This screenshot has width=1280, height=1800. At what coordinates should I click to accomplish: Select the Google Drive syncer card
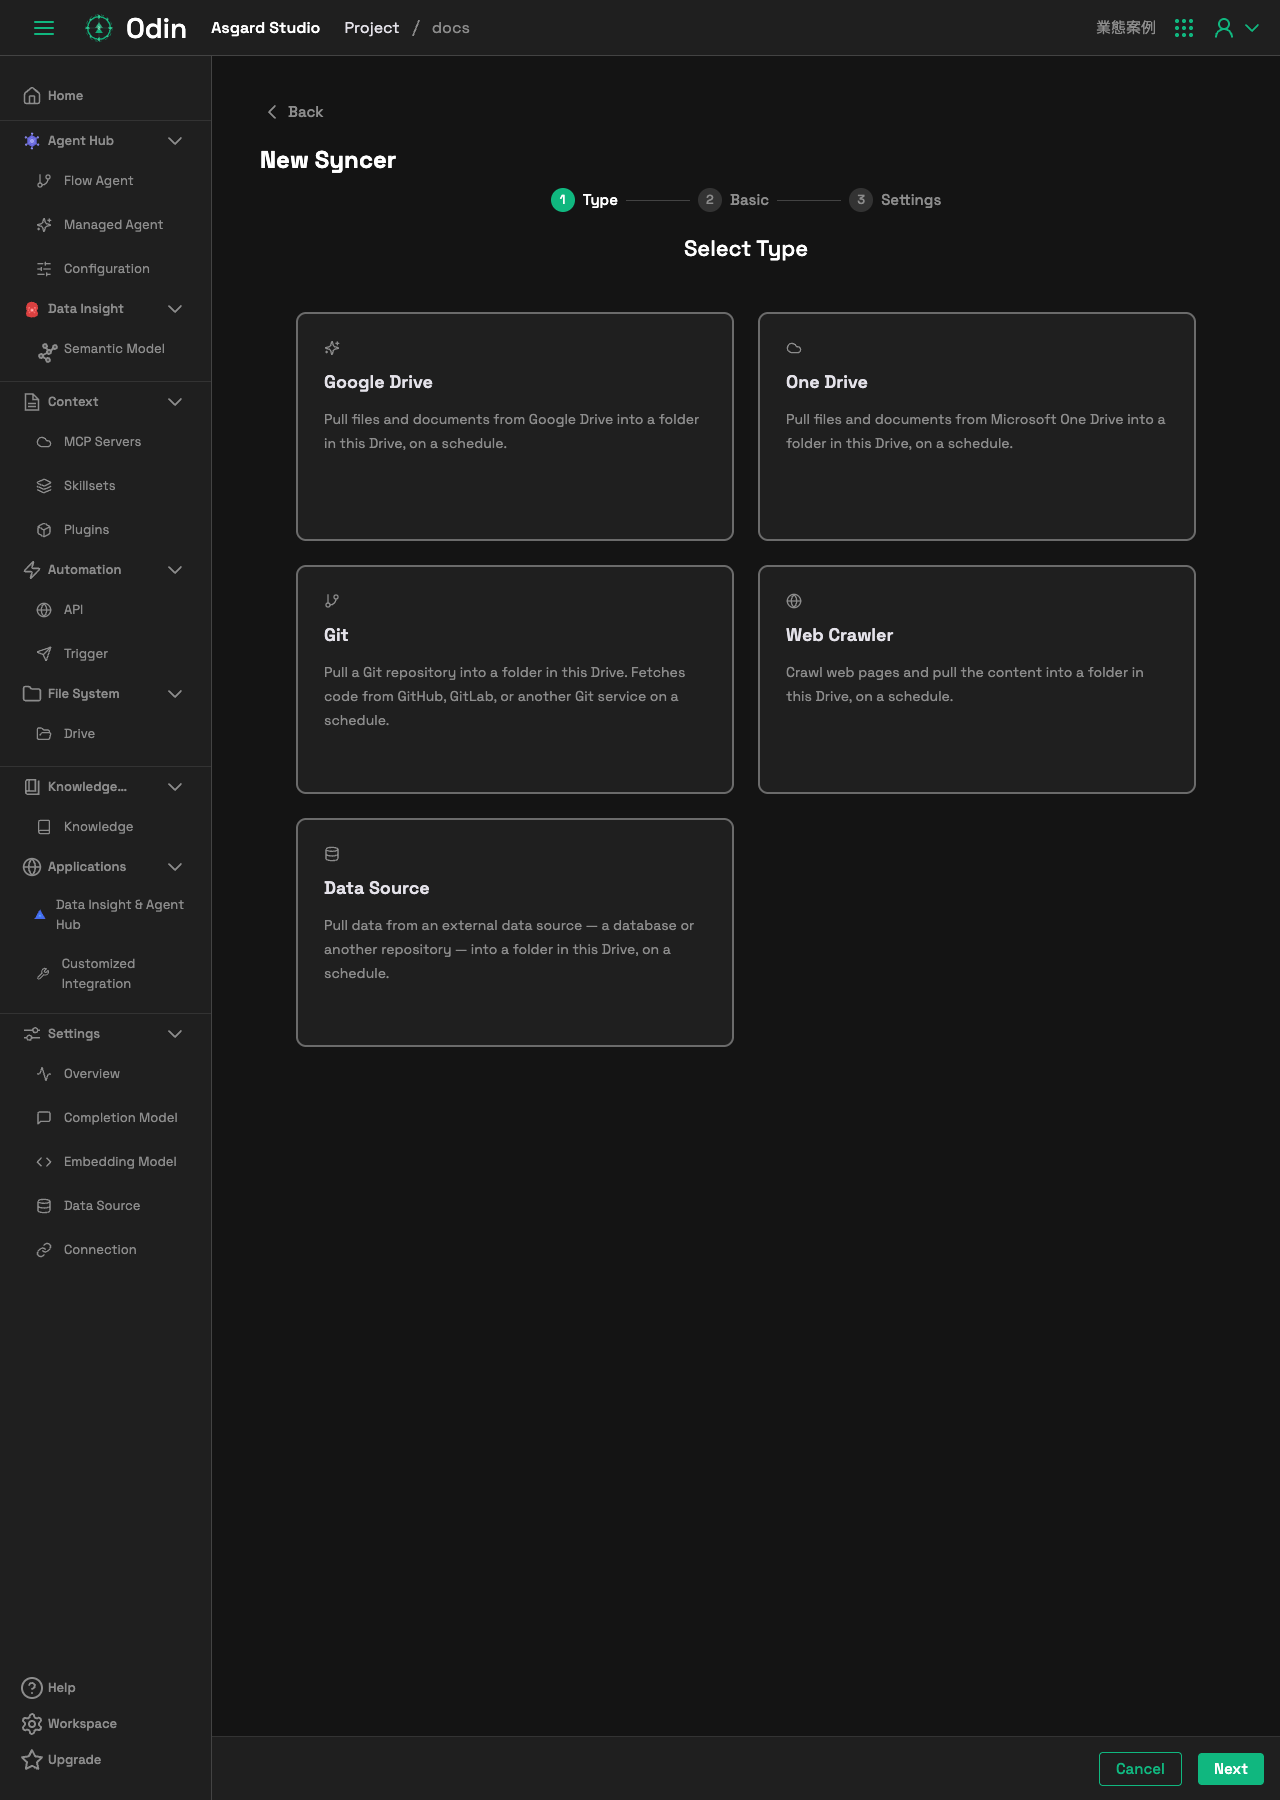[515, 427]
